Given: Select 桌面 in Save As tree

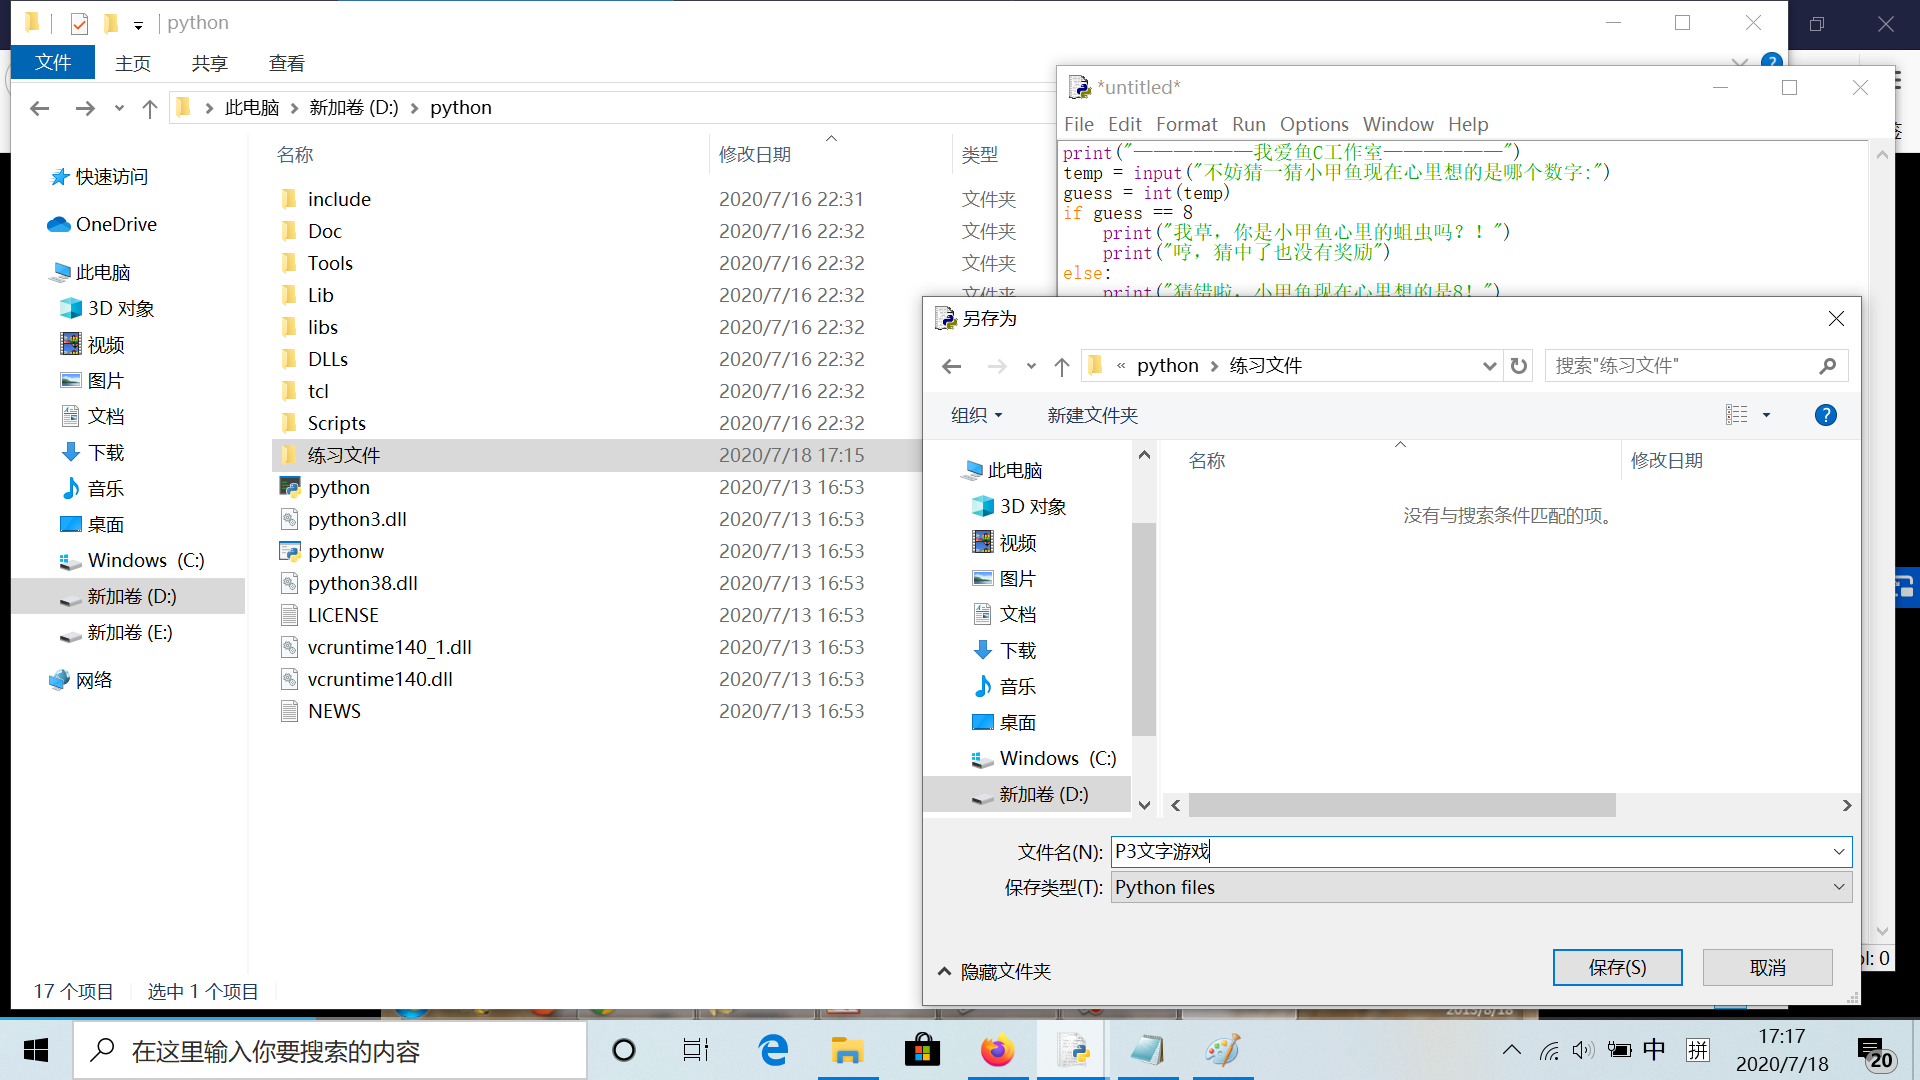Looking at the screenshot, I should tap(1005, 723).
